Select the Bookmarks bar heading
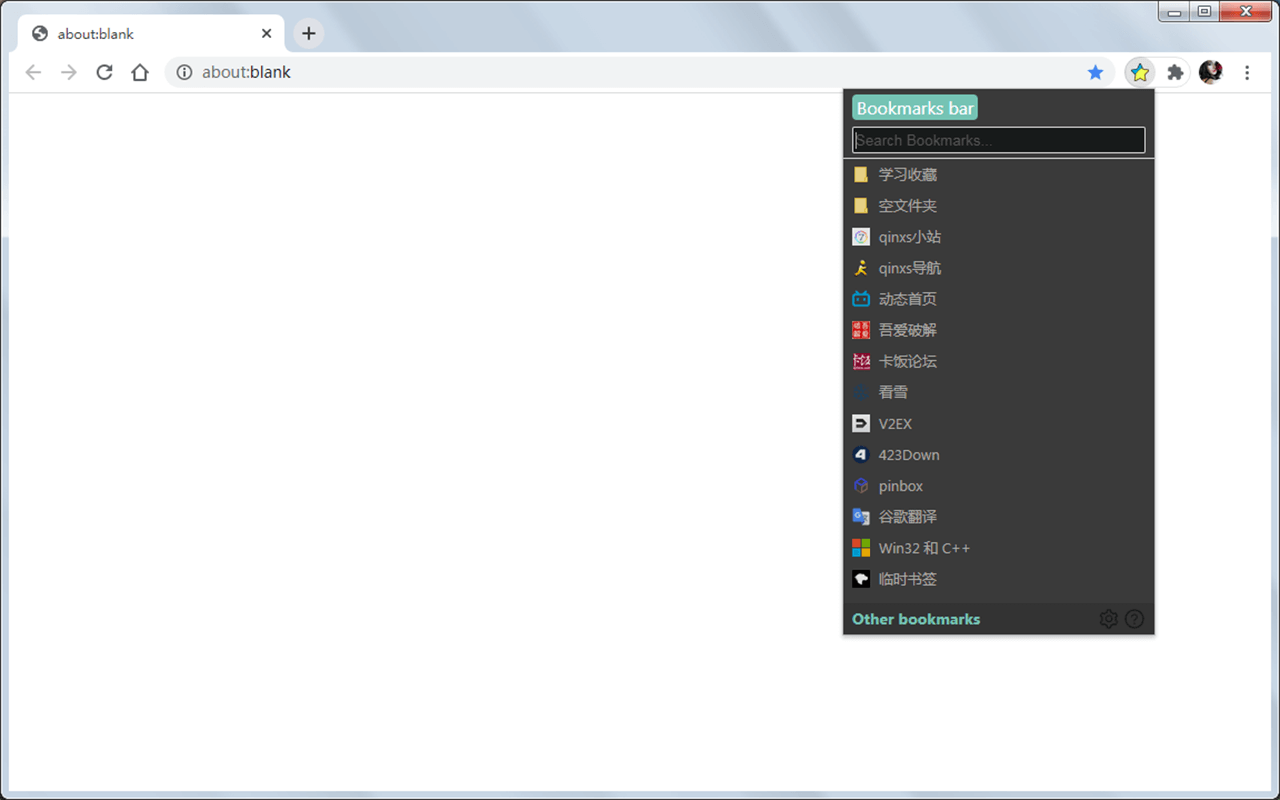1280x800 pixels. pyautogui.click(x=915, y=108)
